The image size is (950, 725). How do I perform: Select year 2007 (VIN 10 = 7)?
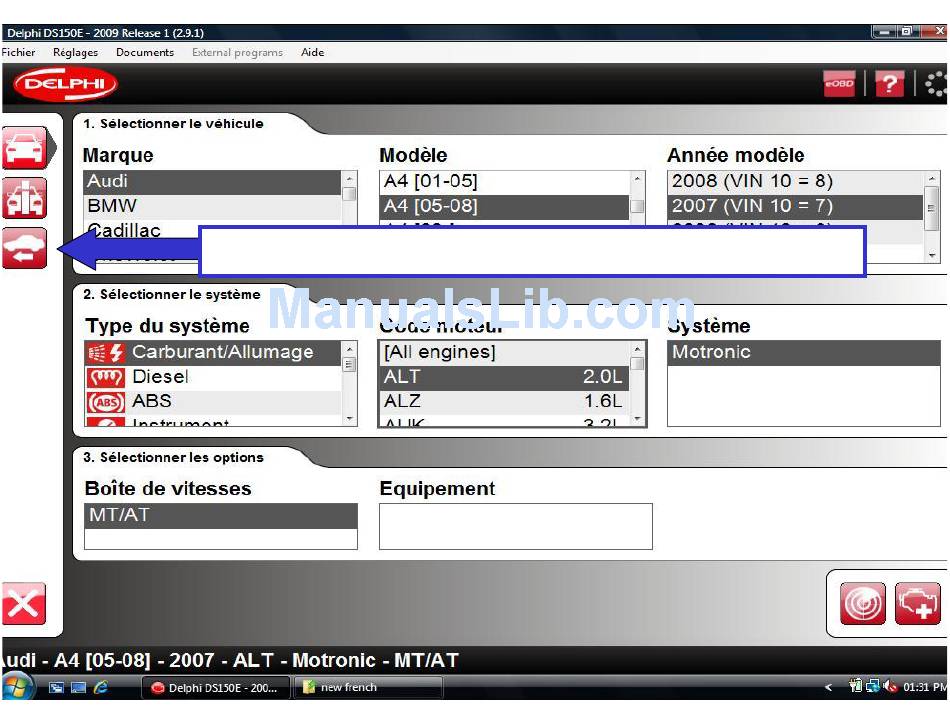[796, 207]
